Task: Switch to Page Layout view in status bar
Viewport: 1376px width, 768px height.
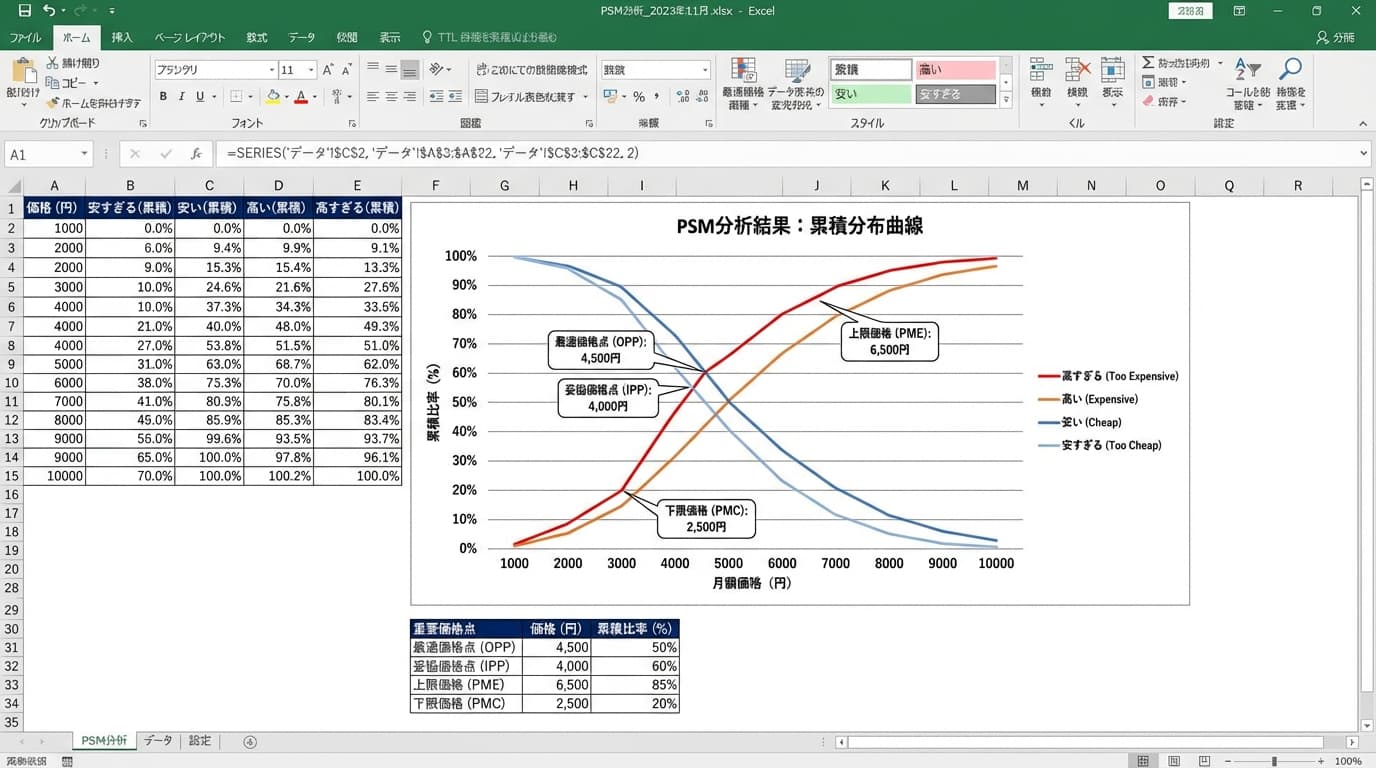Action: [1174, 761]
